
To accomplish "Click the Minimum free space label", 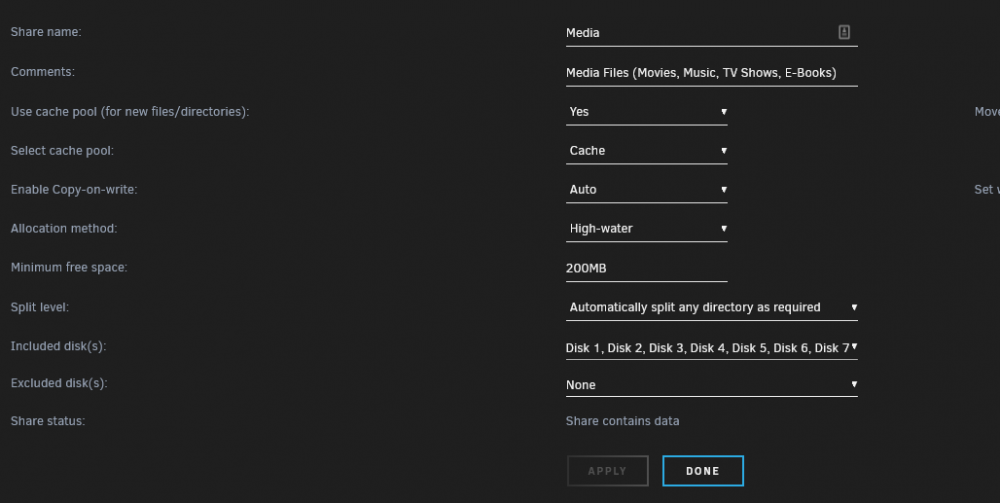I will tap(69, 267).
